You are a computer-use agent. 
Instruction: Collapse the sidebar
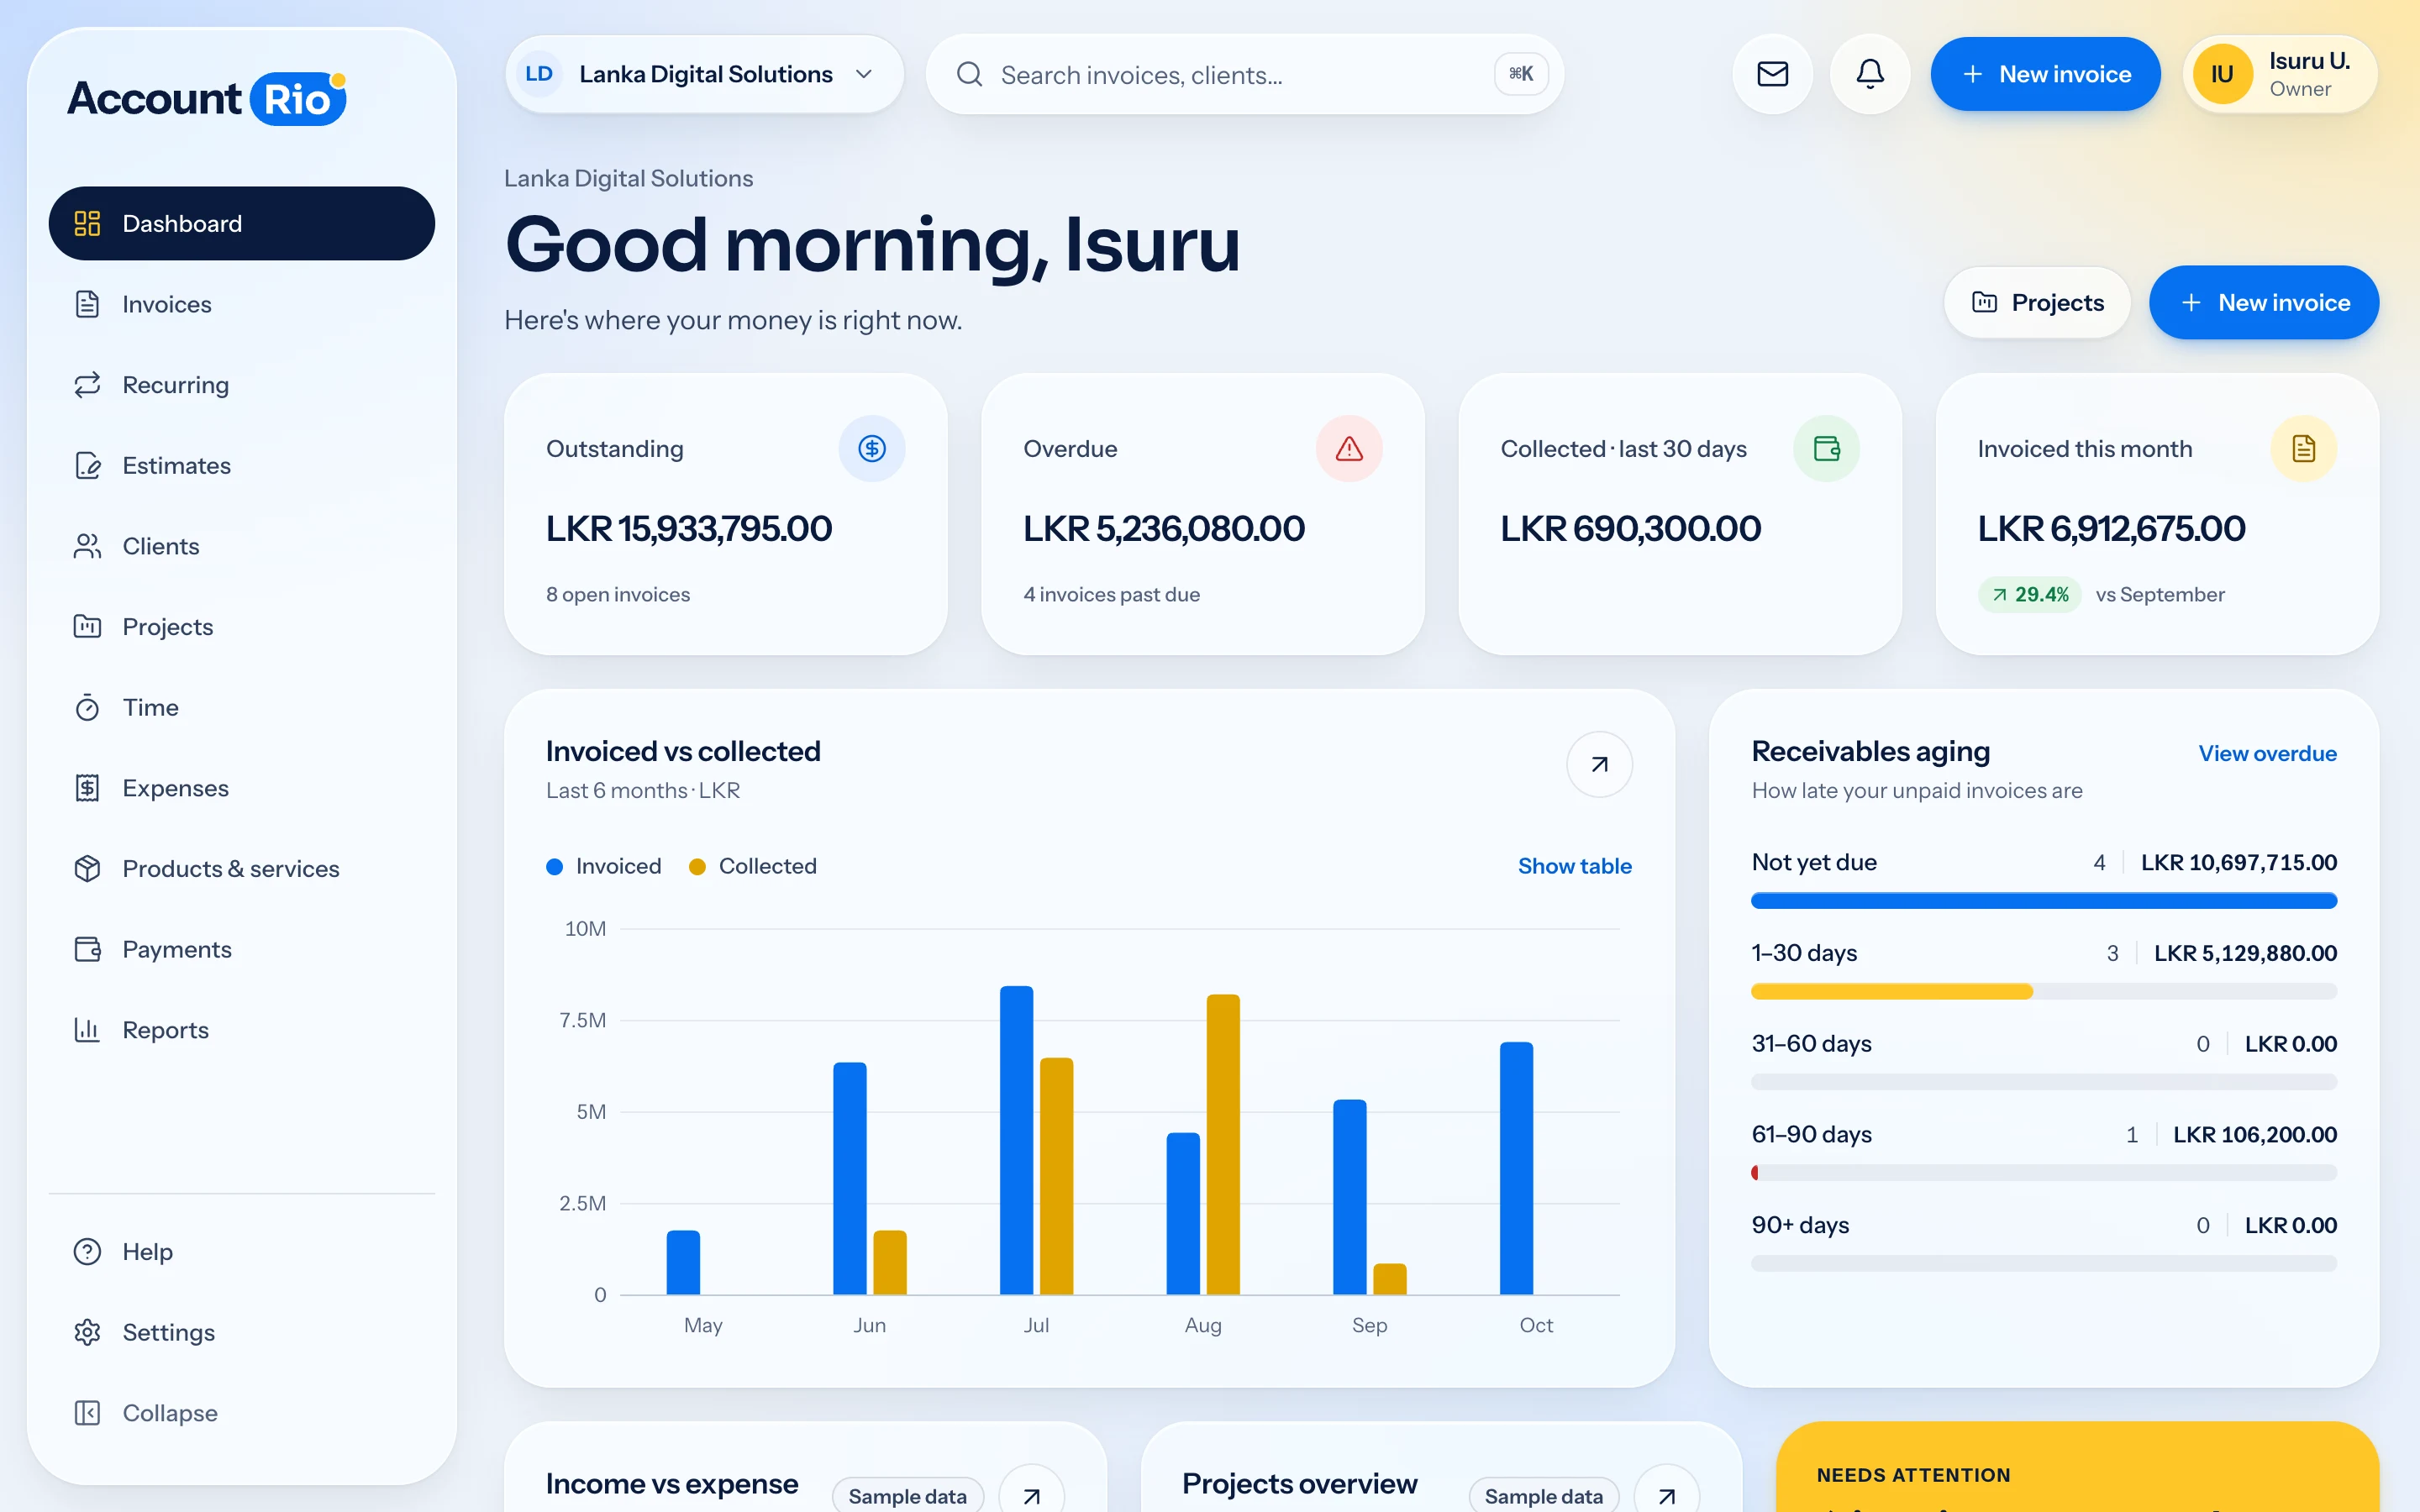[242, 1413]
